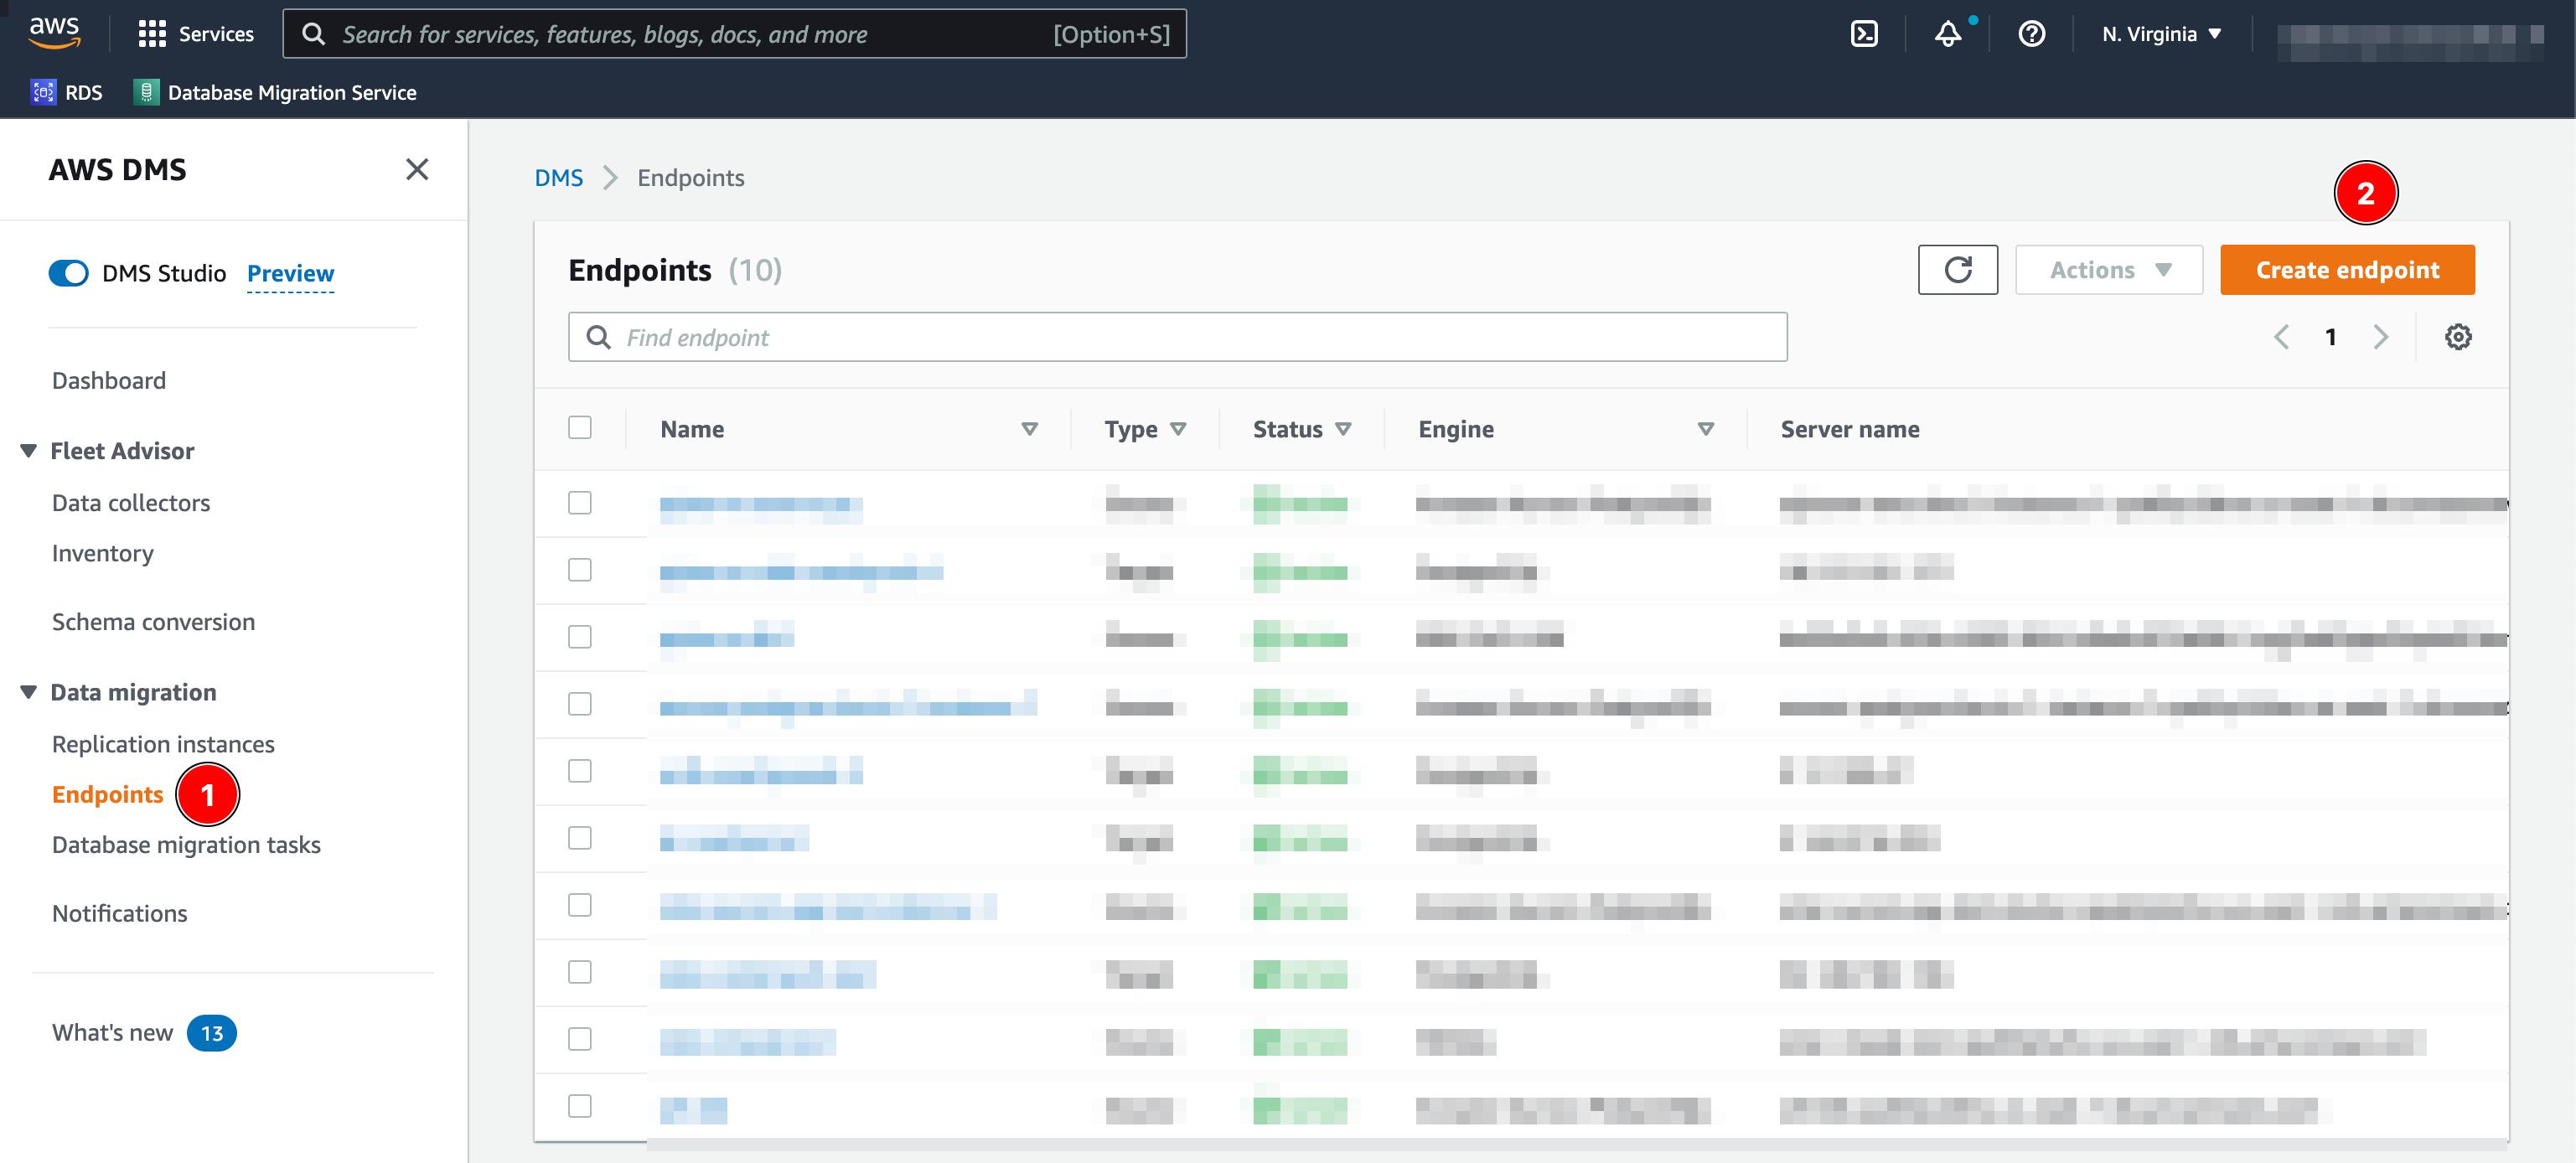
Task: Open the Actions dropdown
Action: point(2108,270)
